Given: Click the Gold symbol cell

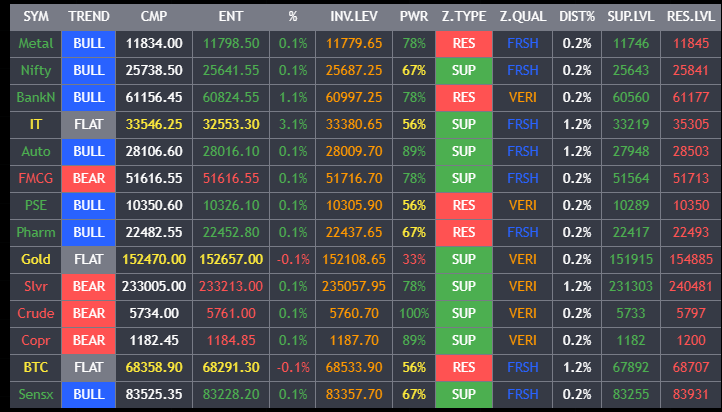Looking at the screenshot, I should (x=36, y=259).
